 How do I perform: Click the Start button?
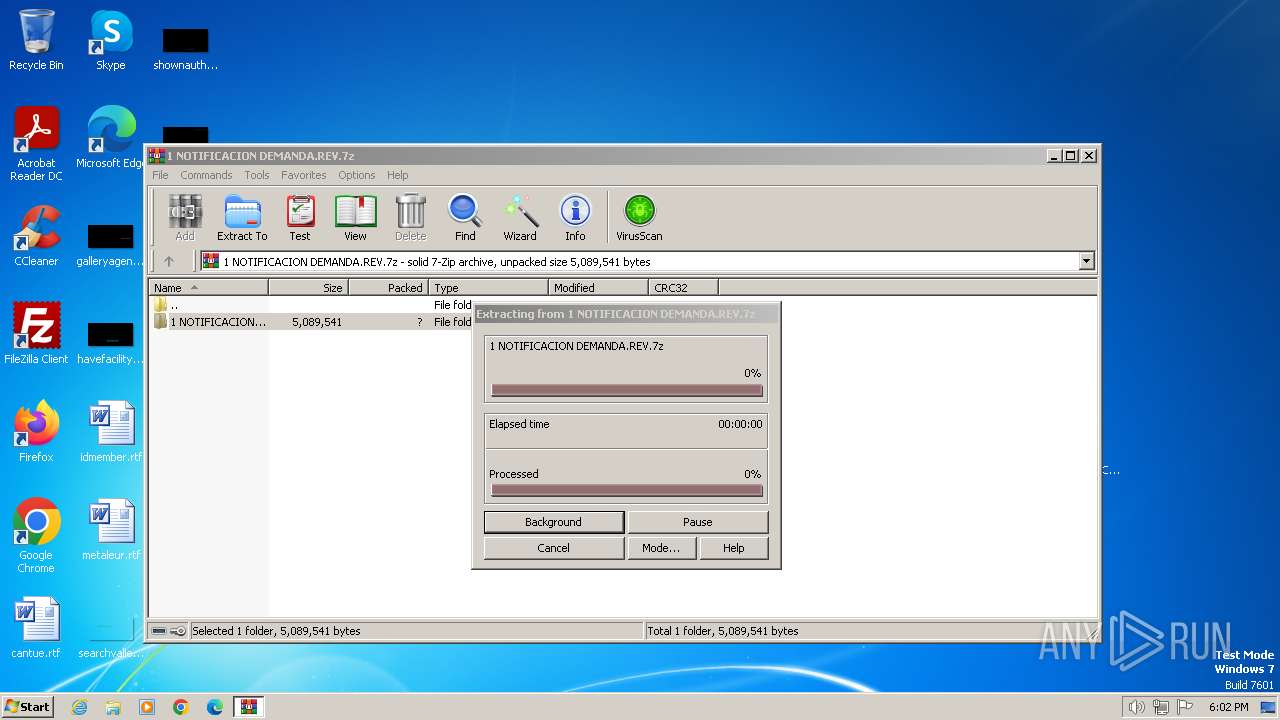27,707
